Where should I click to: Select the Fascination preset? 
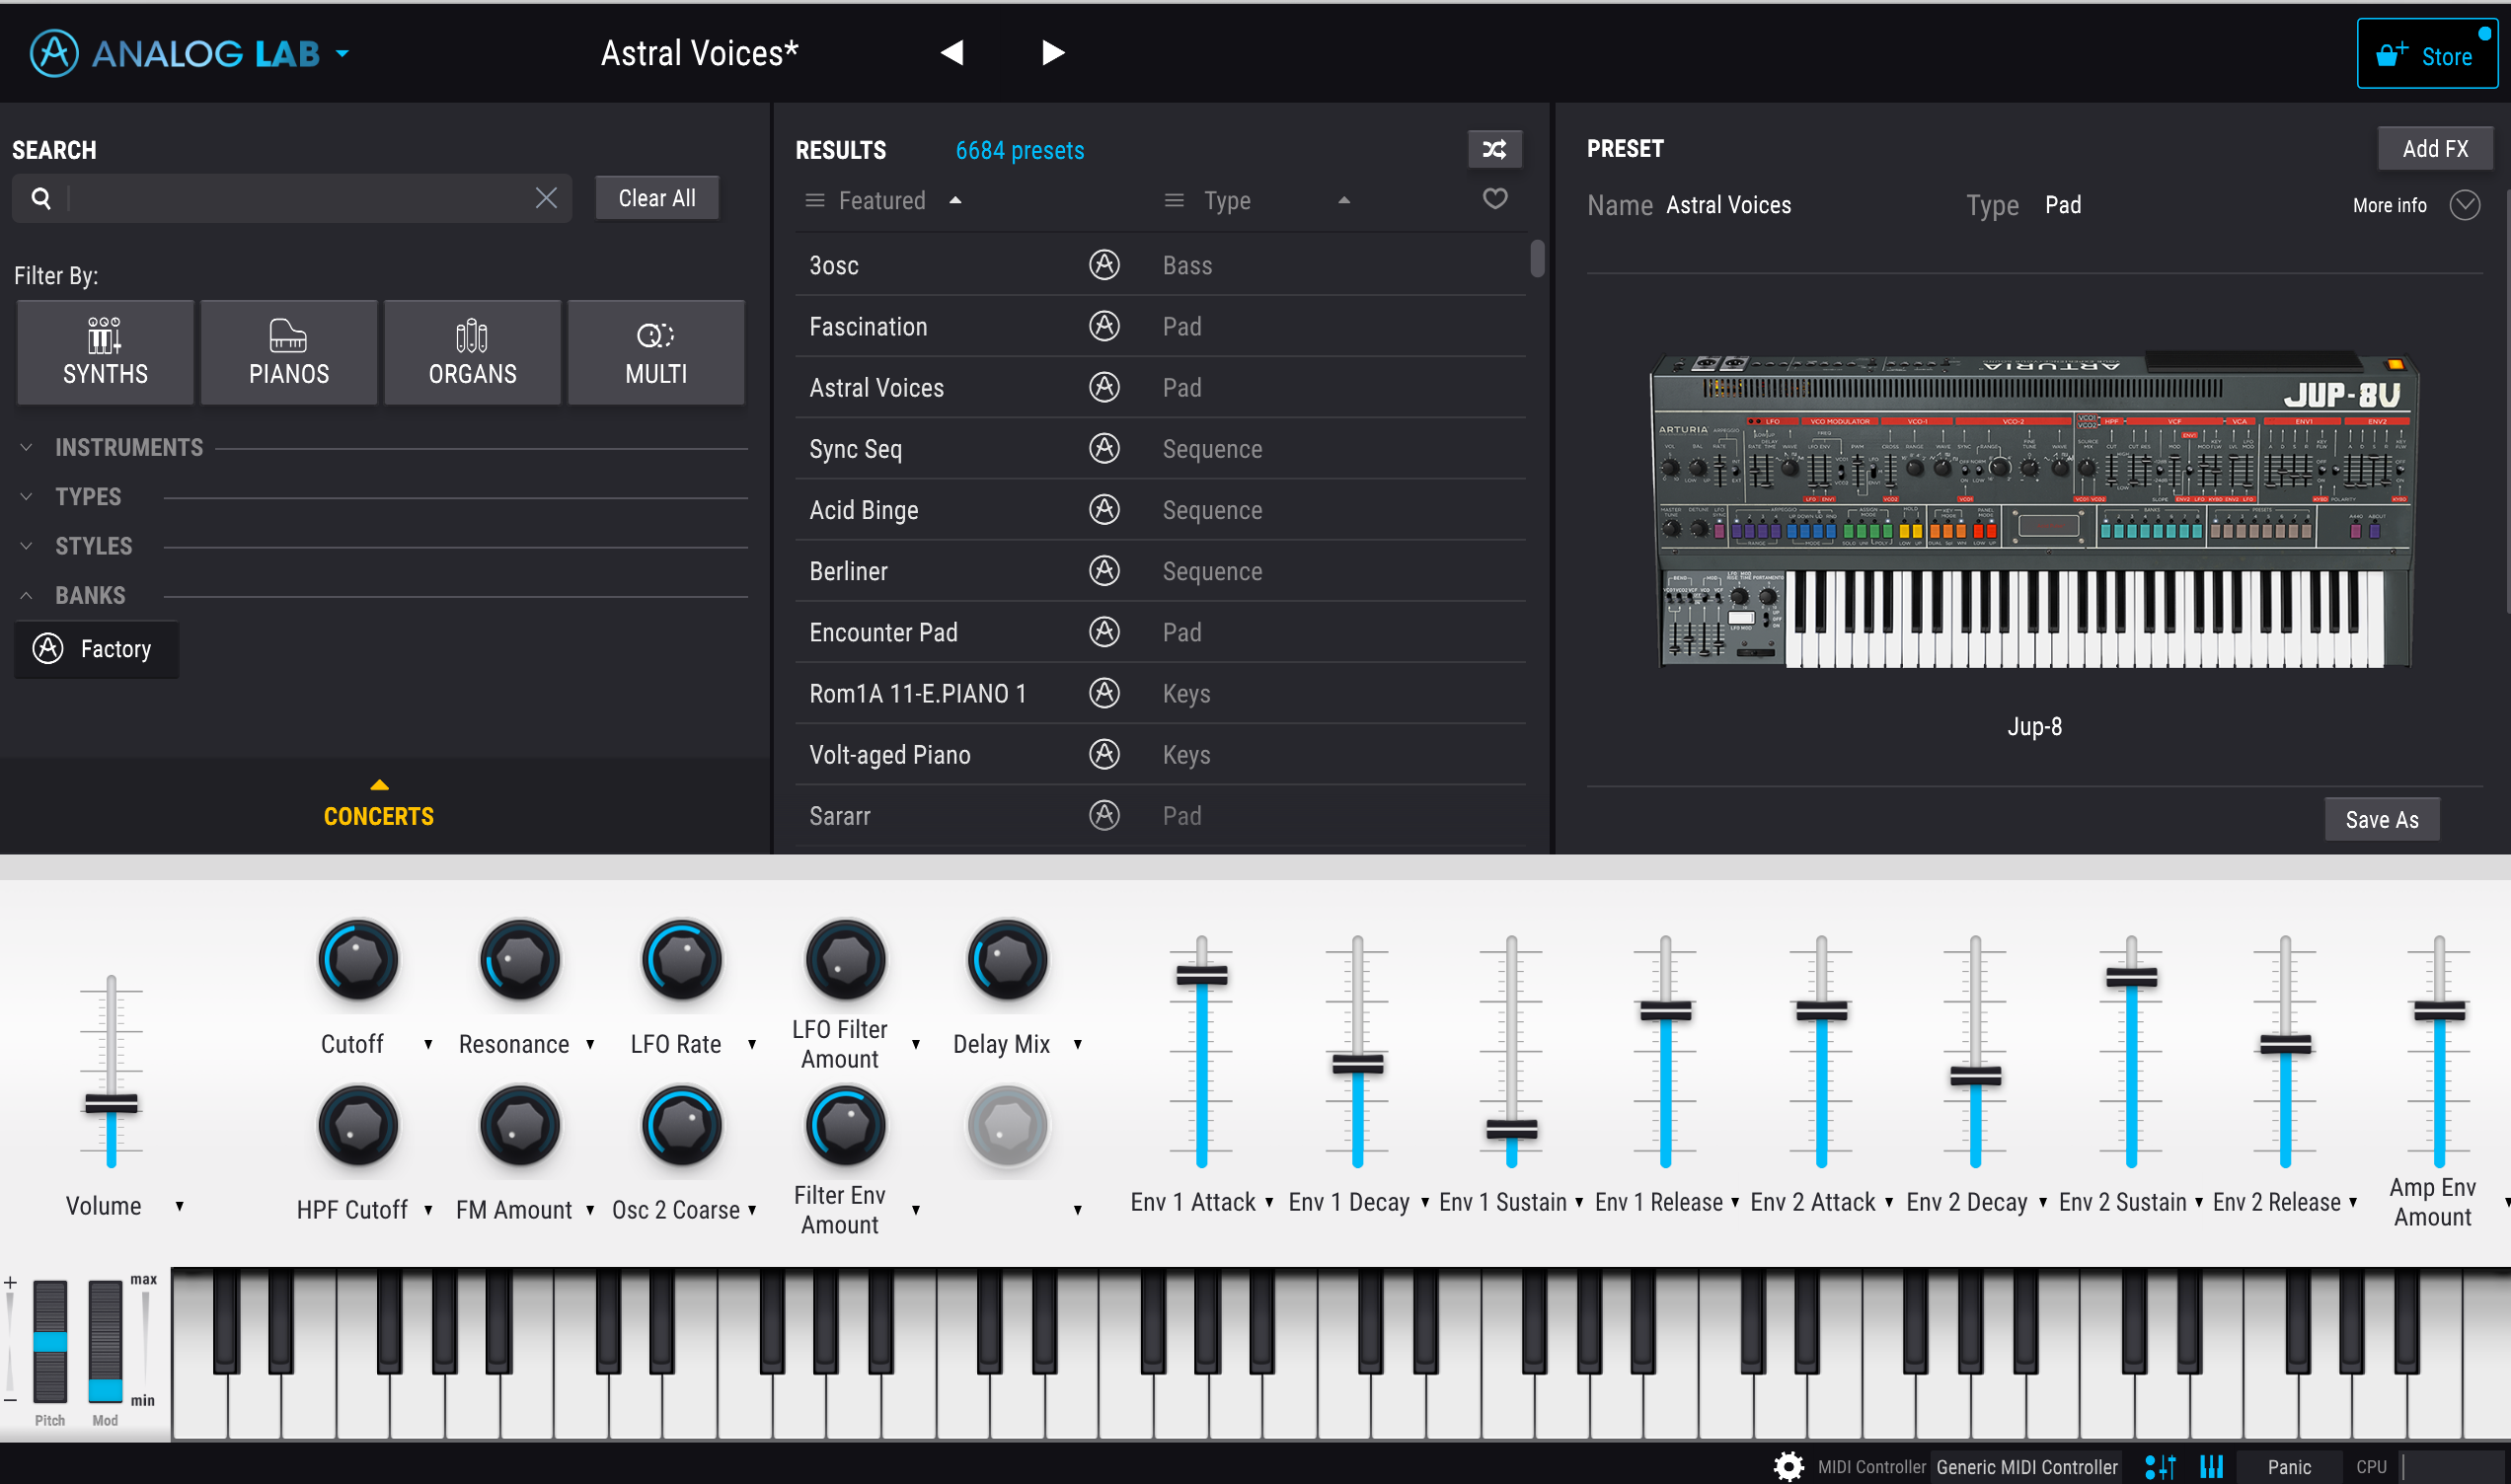pos(1160,326)
